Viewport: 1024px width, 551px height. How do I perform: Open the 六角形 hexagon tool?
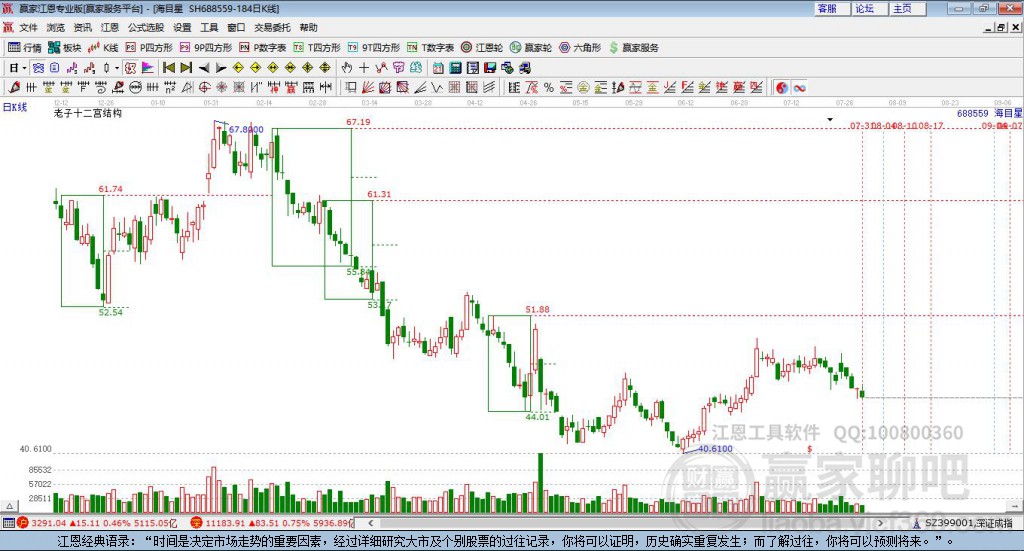point(580,48)
